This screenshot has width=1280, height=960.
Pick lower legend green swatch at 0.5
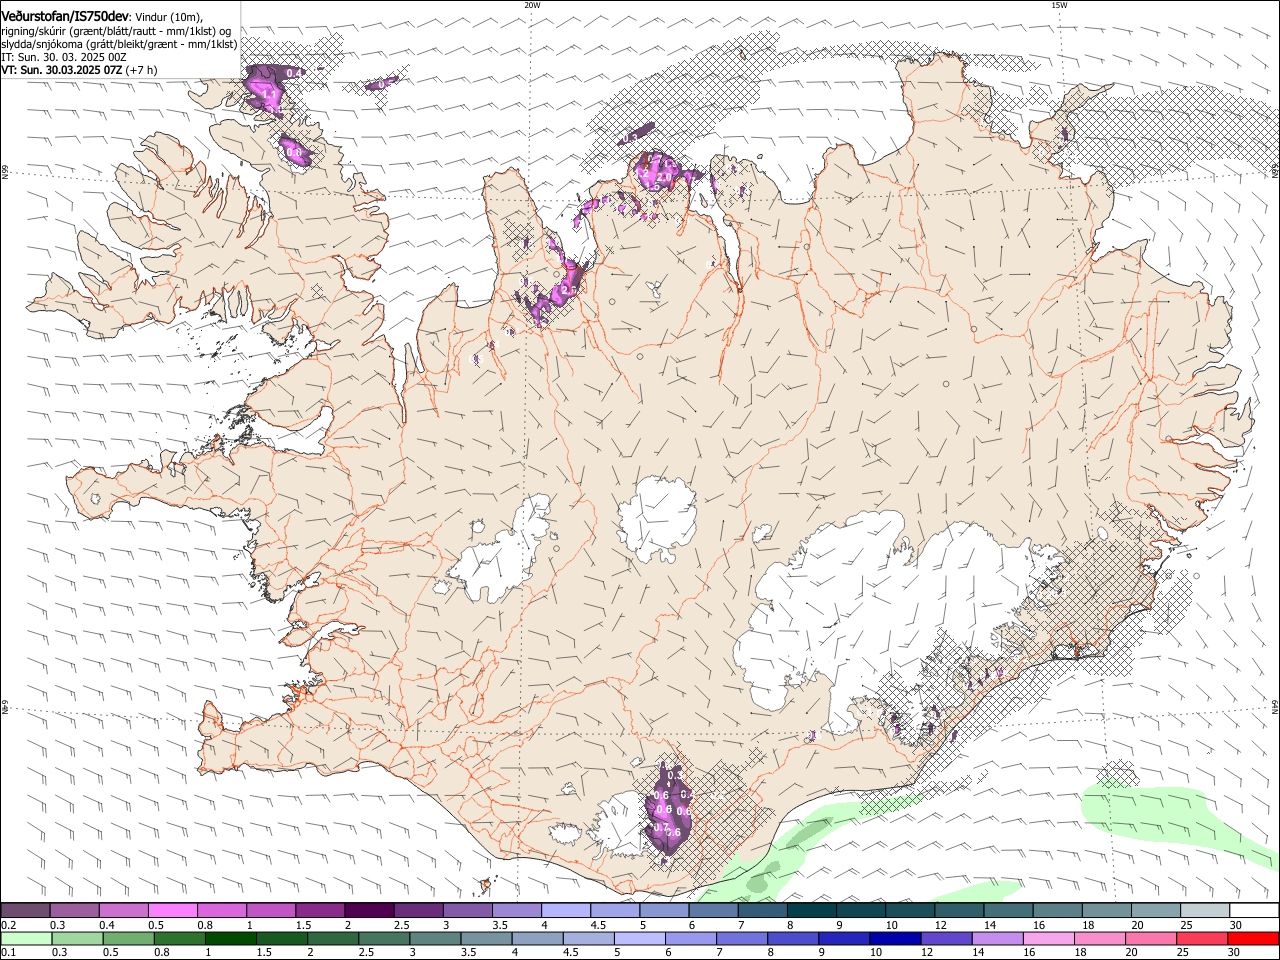[128, 939]
